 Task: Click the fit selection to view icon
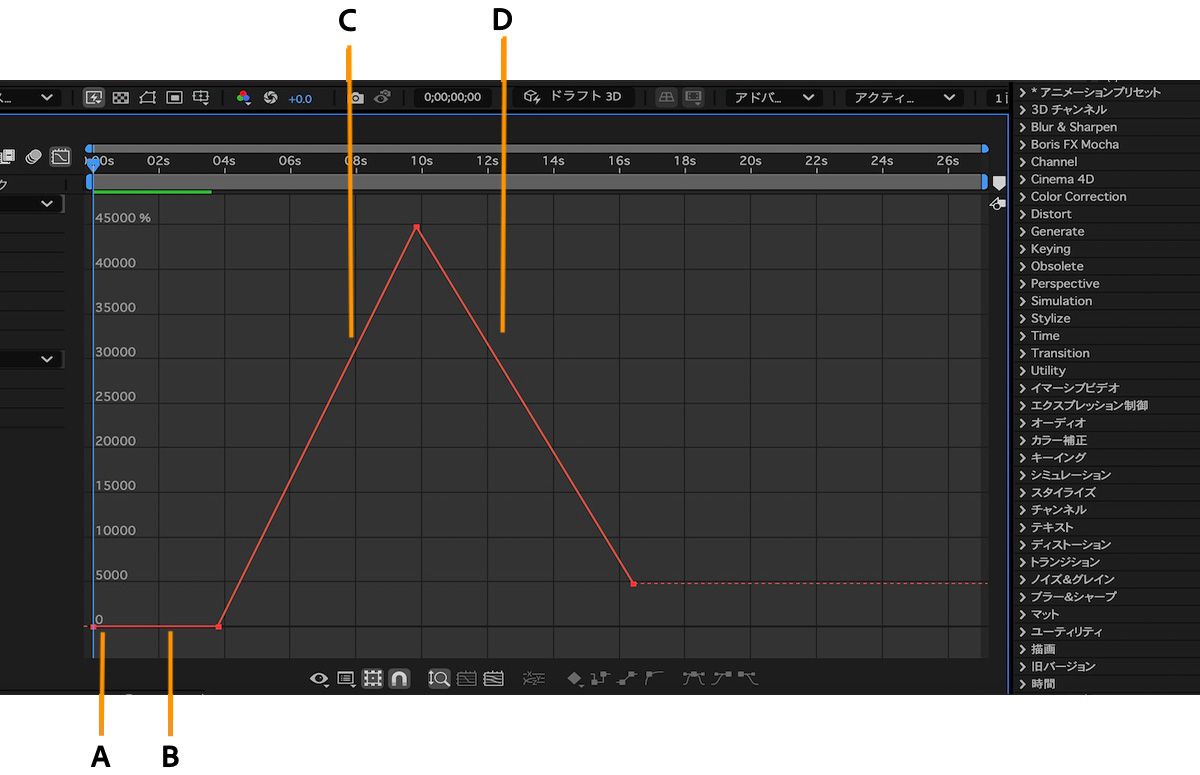point(467,679)
